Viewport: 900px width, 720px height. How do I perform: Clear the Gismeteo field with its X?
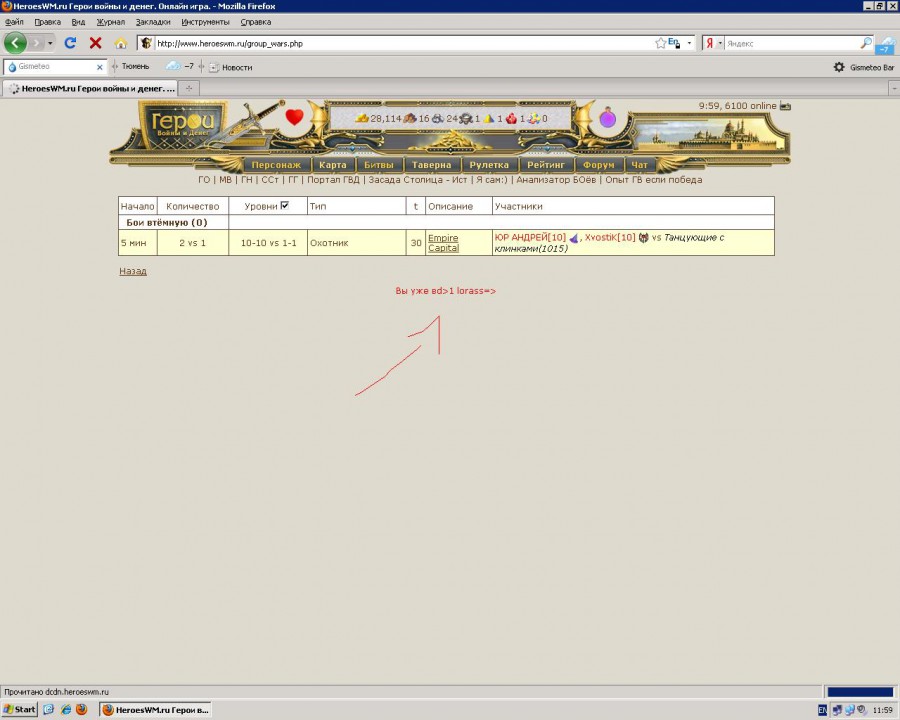[x=100, y=67]
